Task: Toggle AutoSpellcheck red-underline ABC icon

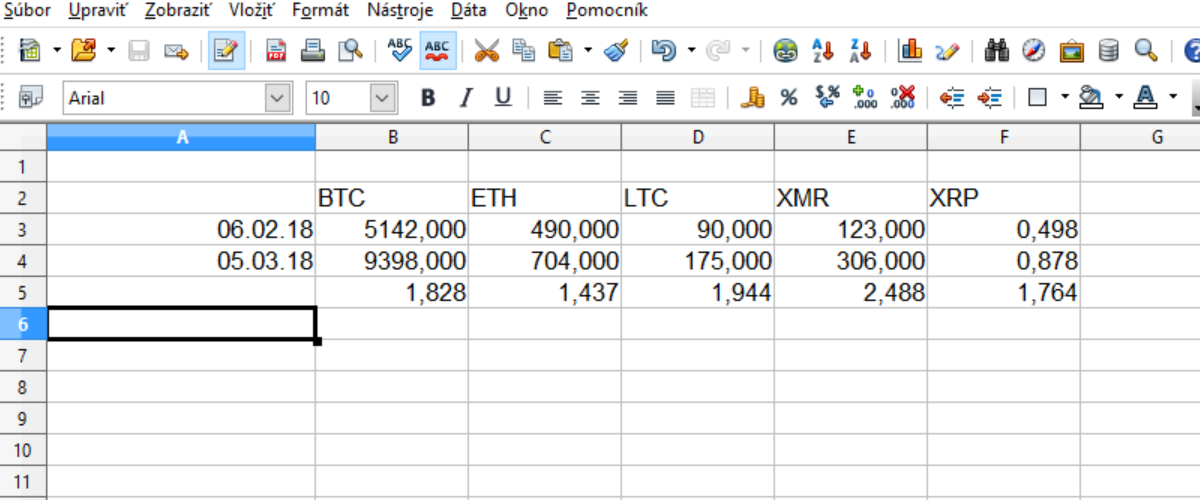Action: tap(437, 50)
